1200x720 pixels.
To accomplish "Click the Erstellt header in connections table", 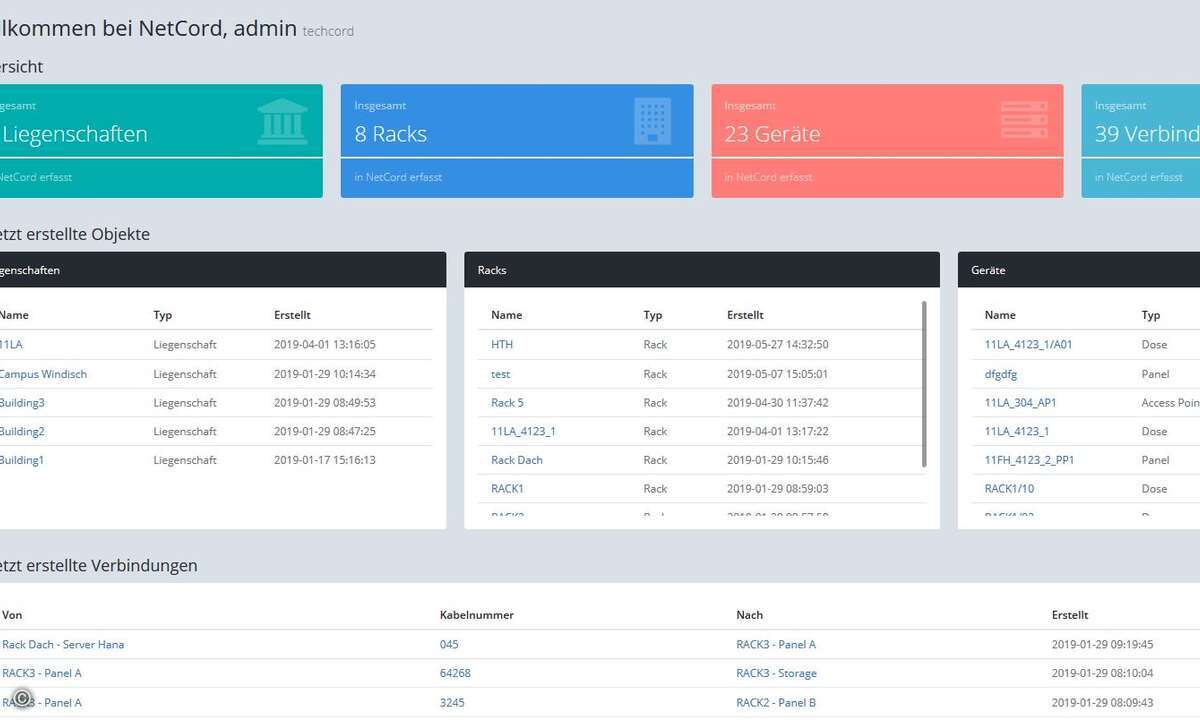I will (1070, 615).
